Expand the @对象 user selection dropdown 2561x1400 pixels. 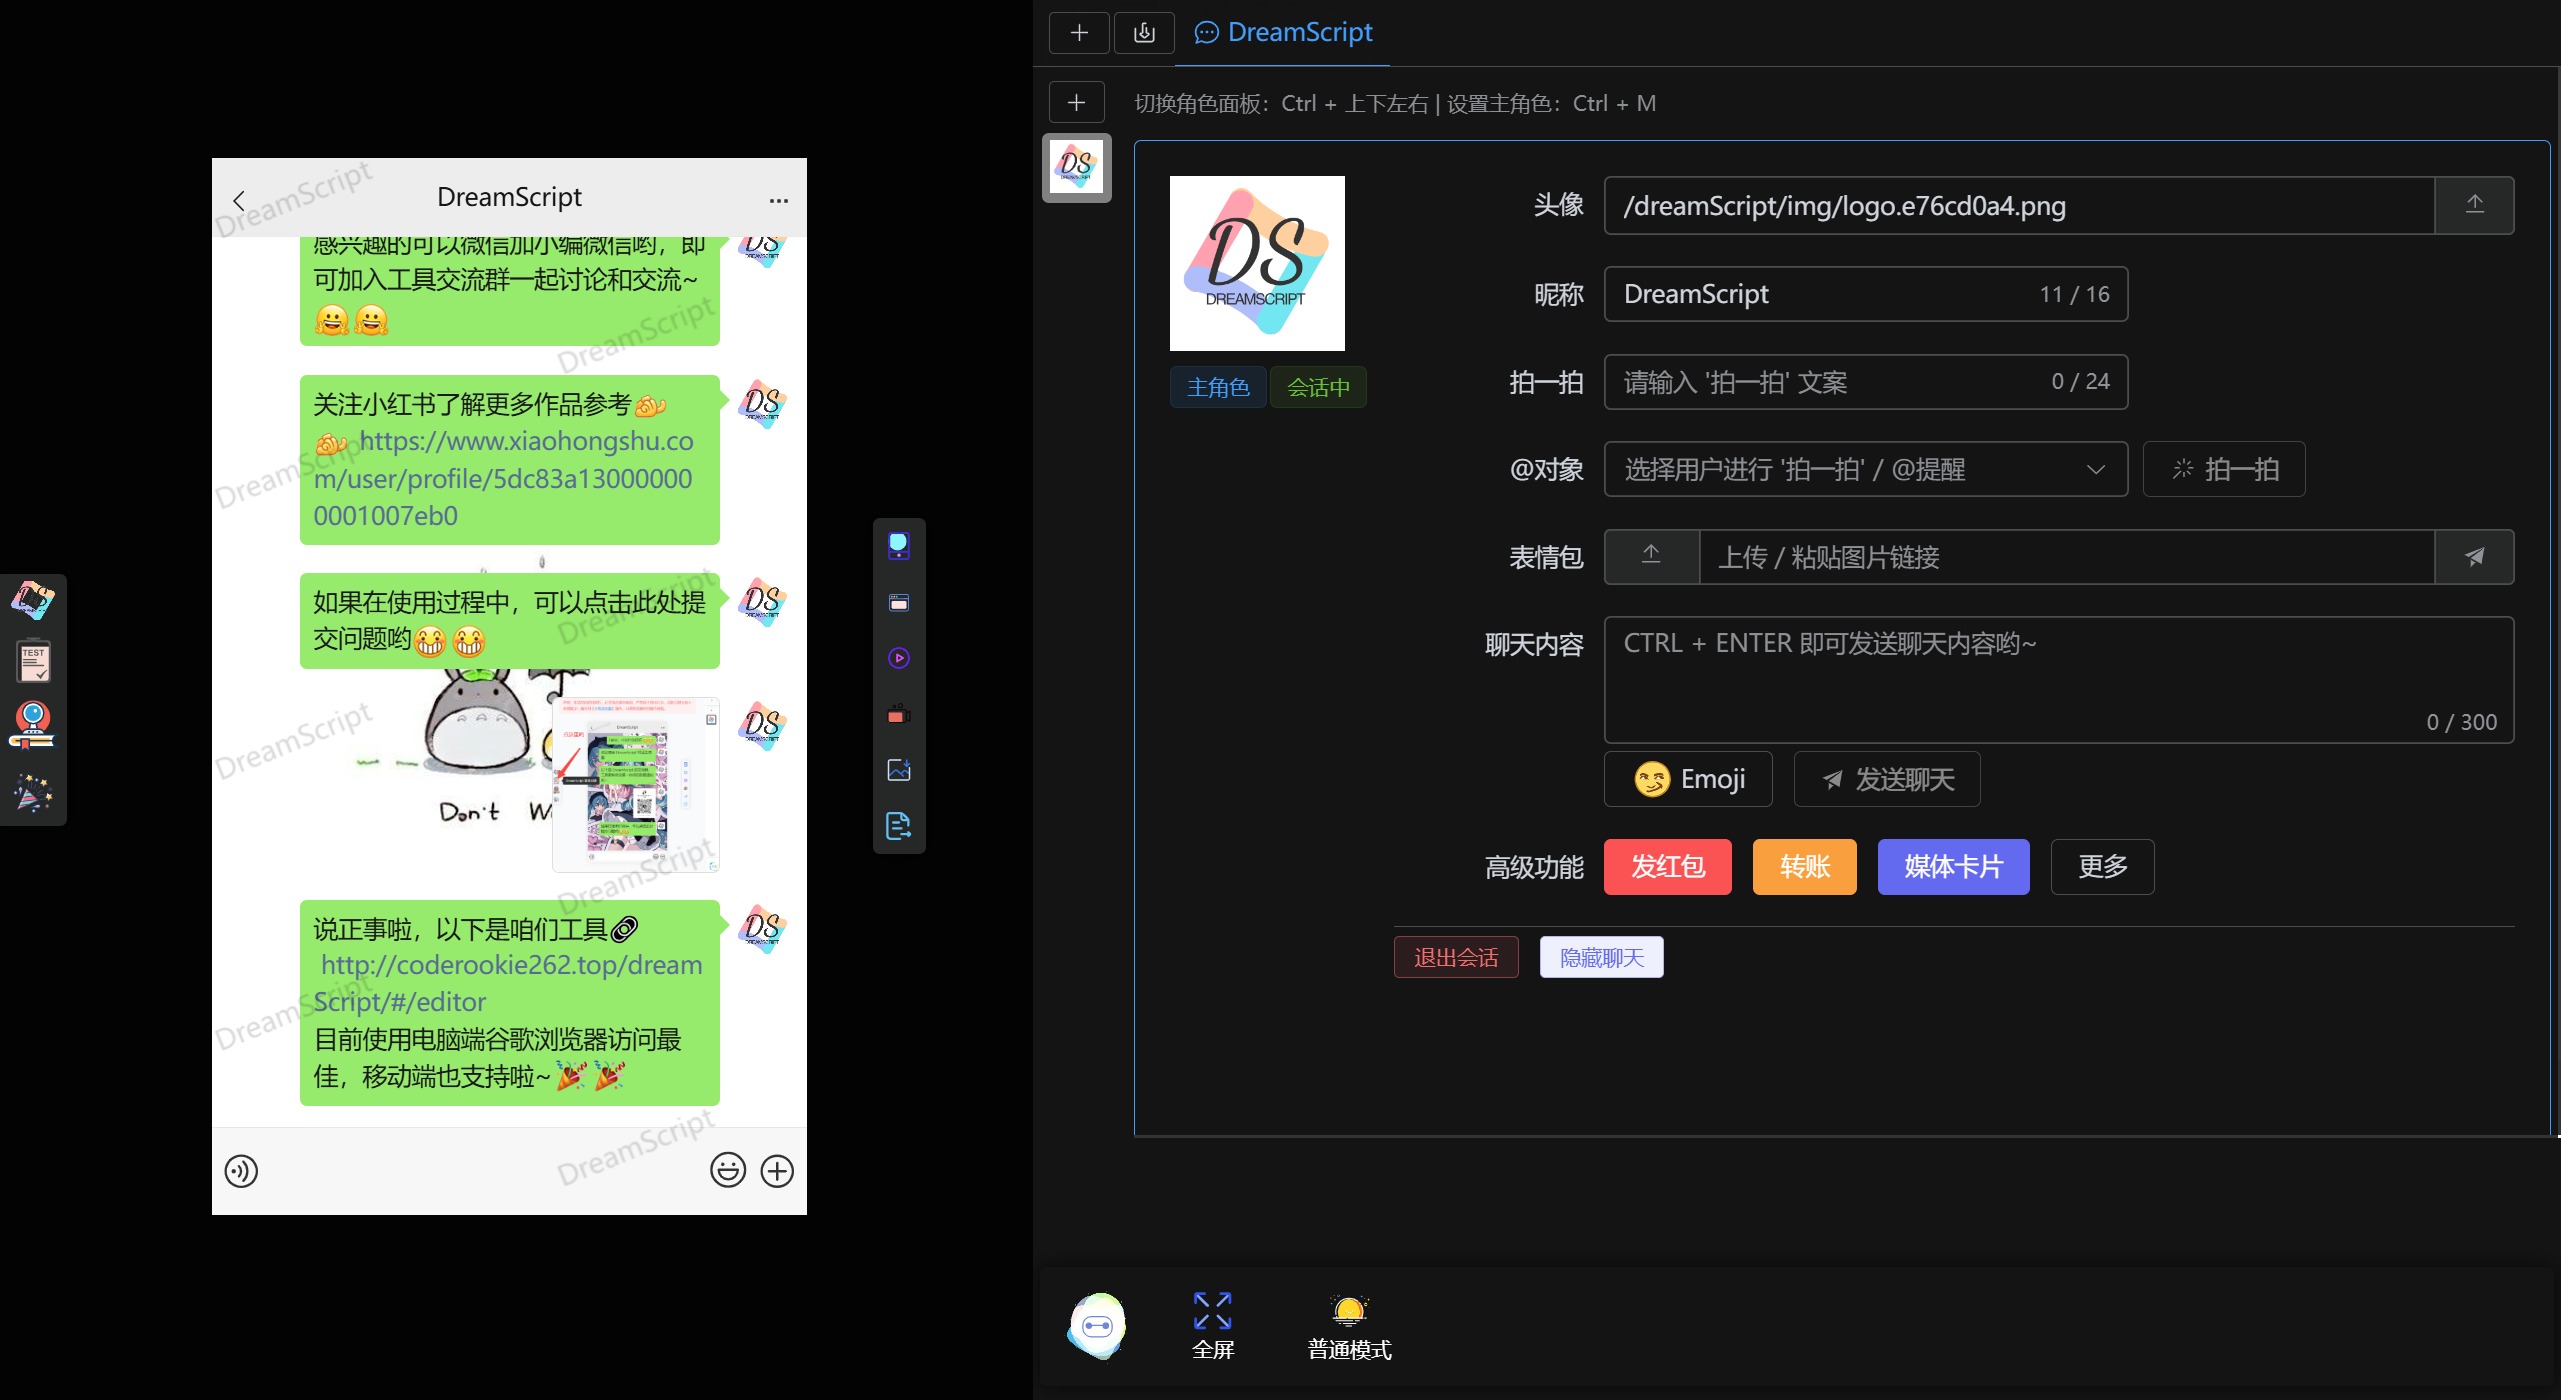tap(2095, 469)
